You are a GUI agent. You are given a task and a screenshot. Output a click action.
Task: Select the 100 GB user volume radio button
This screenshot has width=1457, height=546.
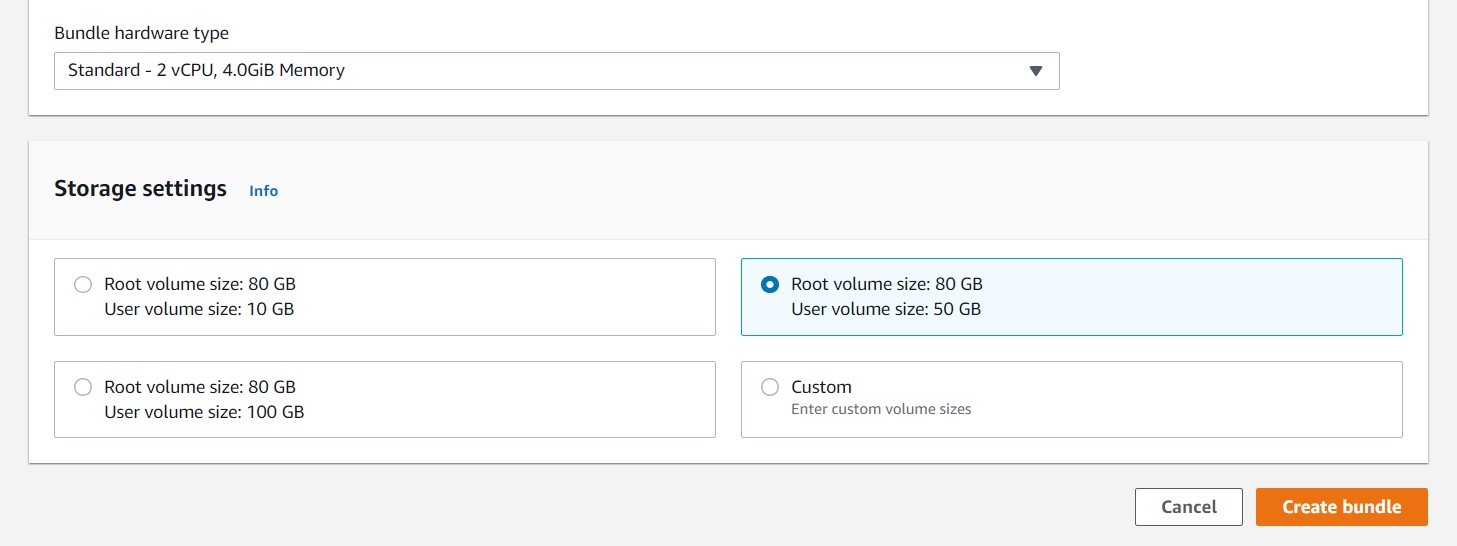point(83,387)
